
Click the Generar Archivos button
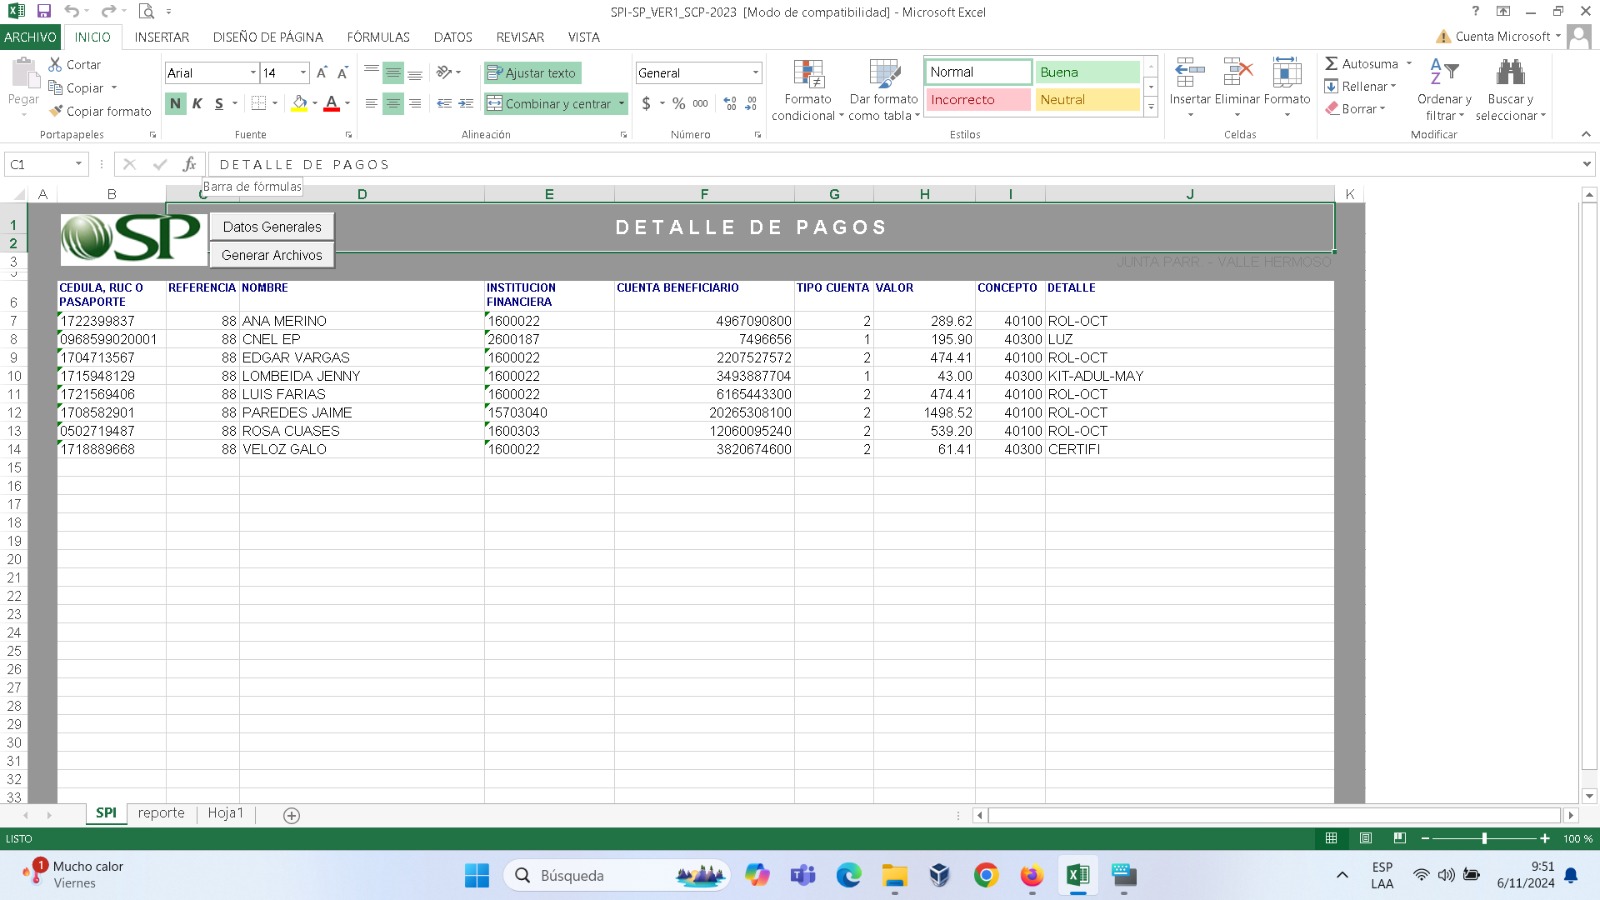[272, 255]
